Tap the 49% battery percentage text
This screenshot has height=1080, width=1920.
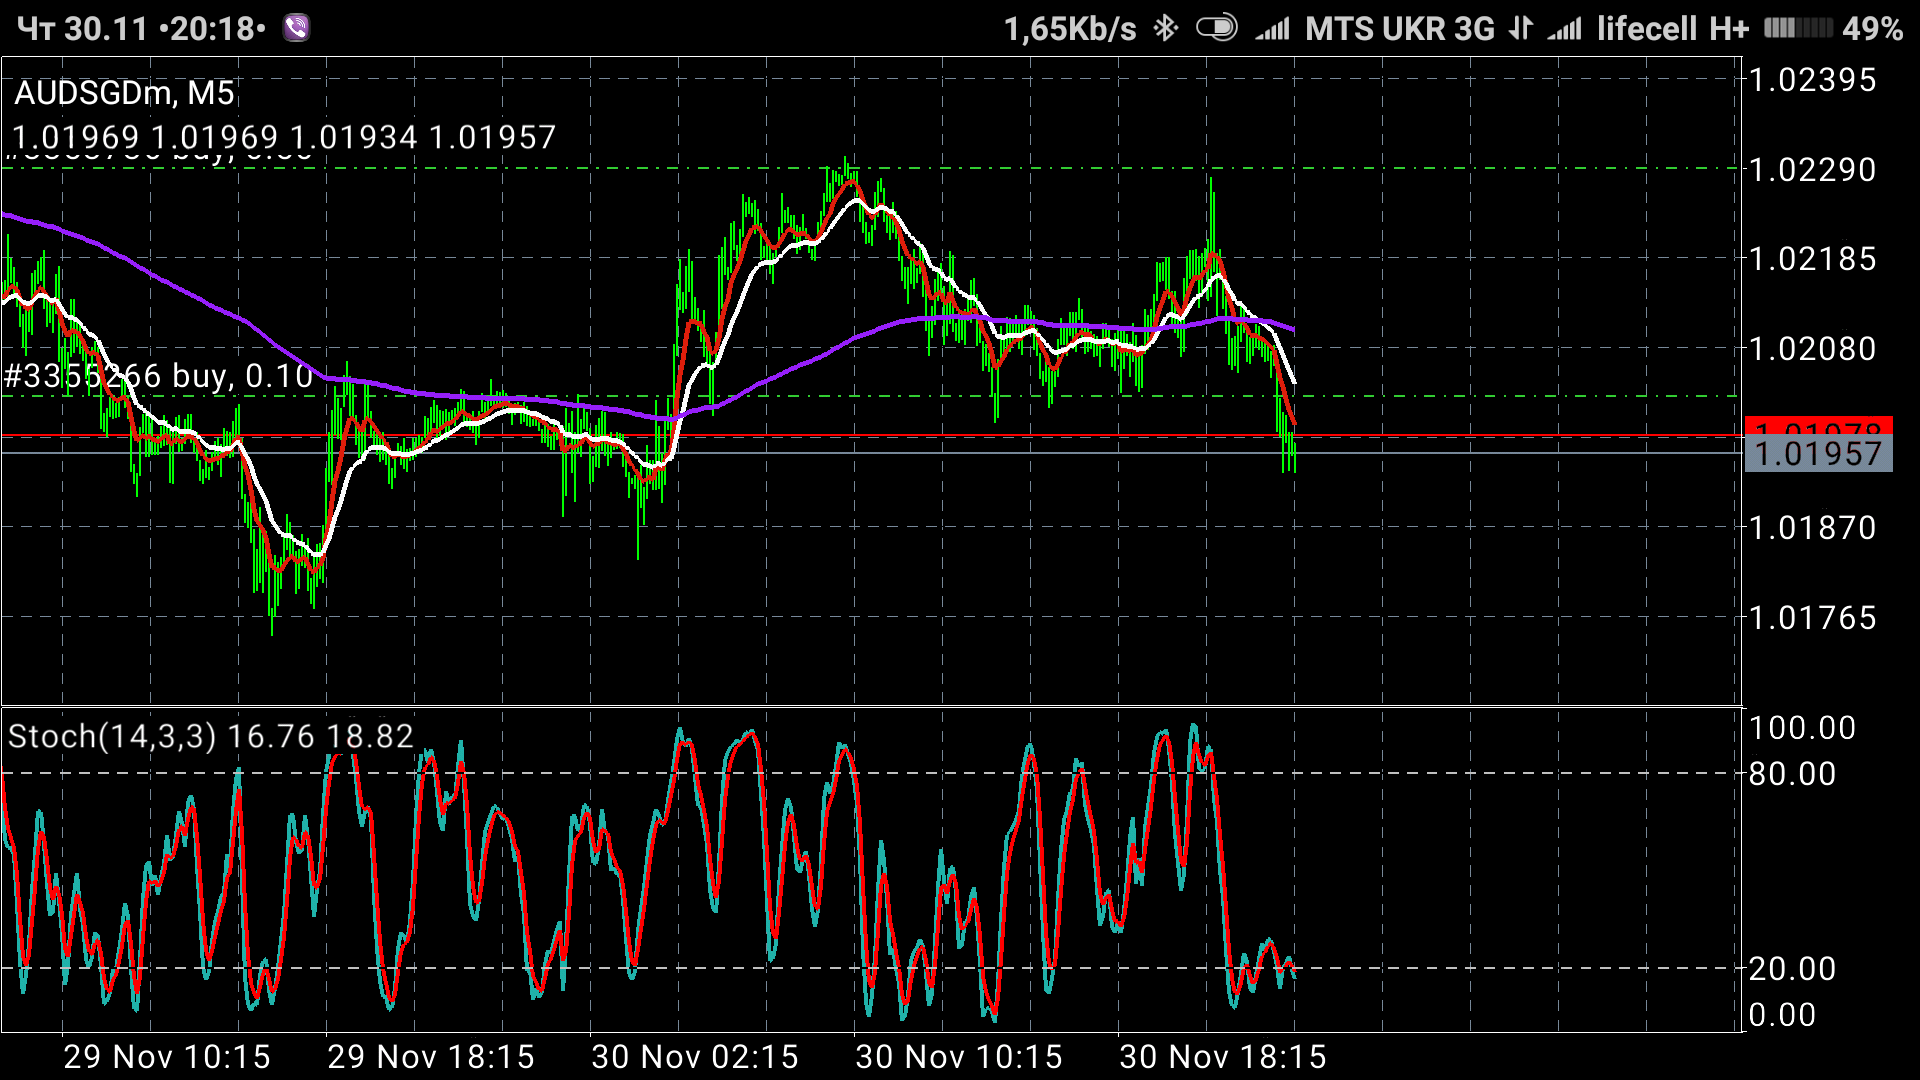coord(1872,28)
